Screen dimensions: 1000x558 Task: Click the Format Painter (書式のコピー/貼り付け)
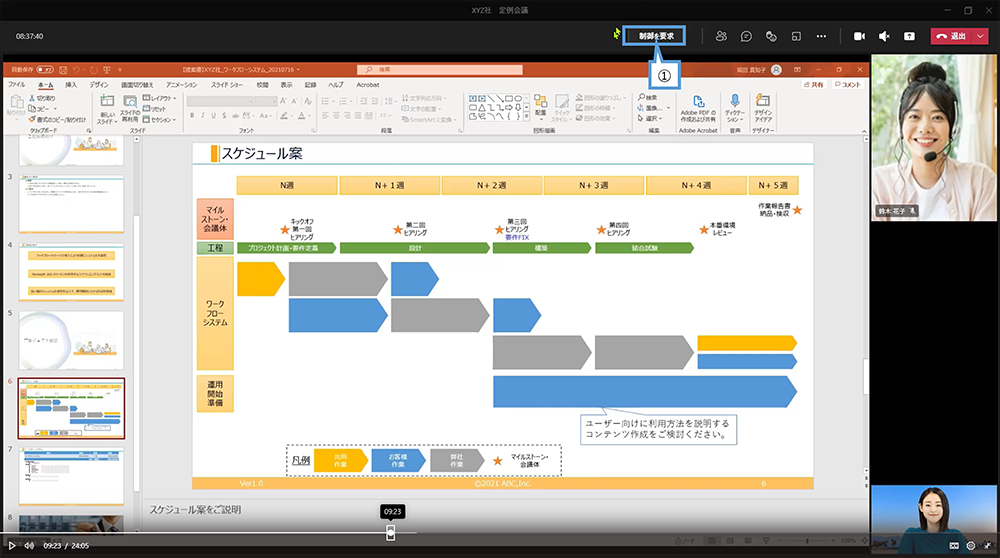(x=57, y=119)
